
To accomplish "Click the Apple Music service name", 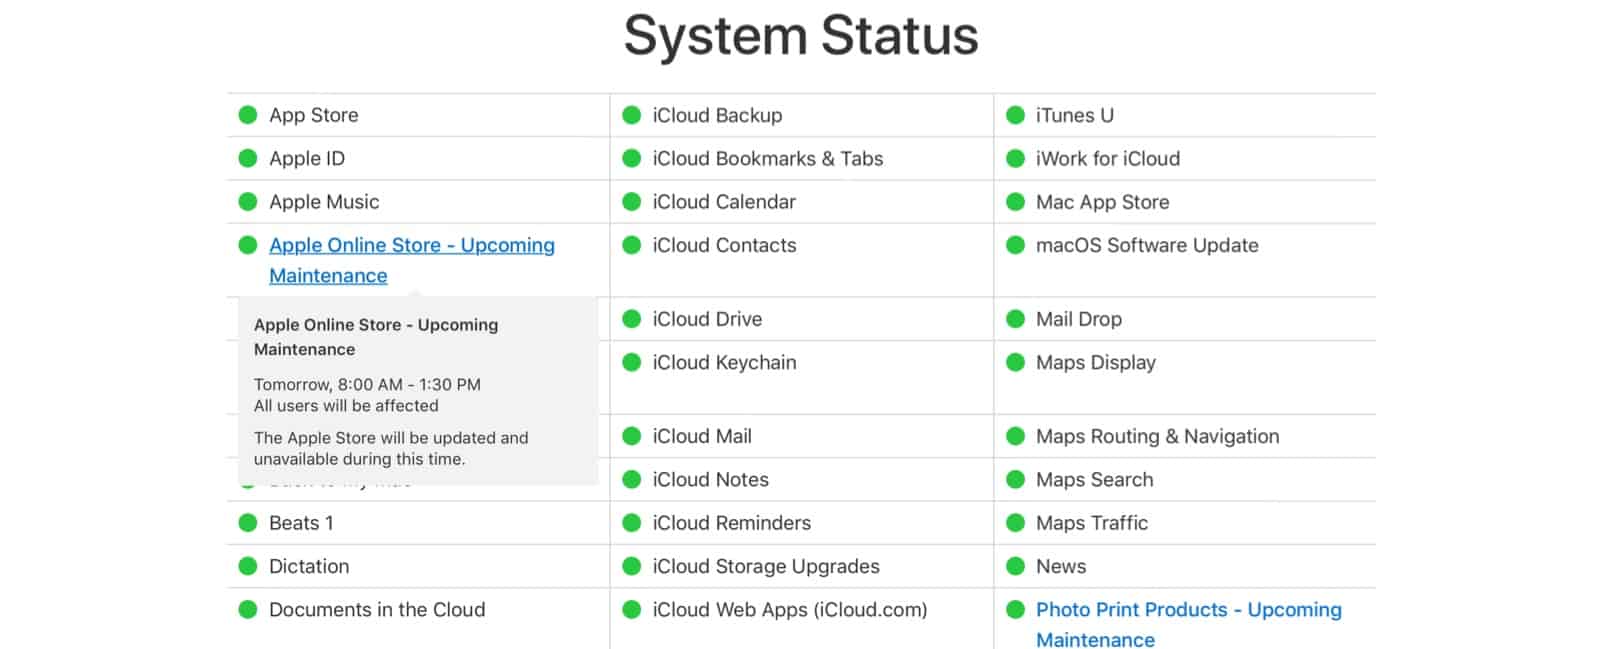I will pyautogui.click(x=324, y=202).
